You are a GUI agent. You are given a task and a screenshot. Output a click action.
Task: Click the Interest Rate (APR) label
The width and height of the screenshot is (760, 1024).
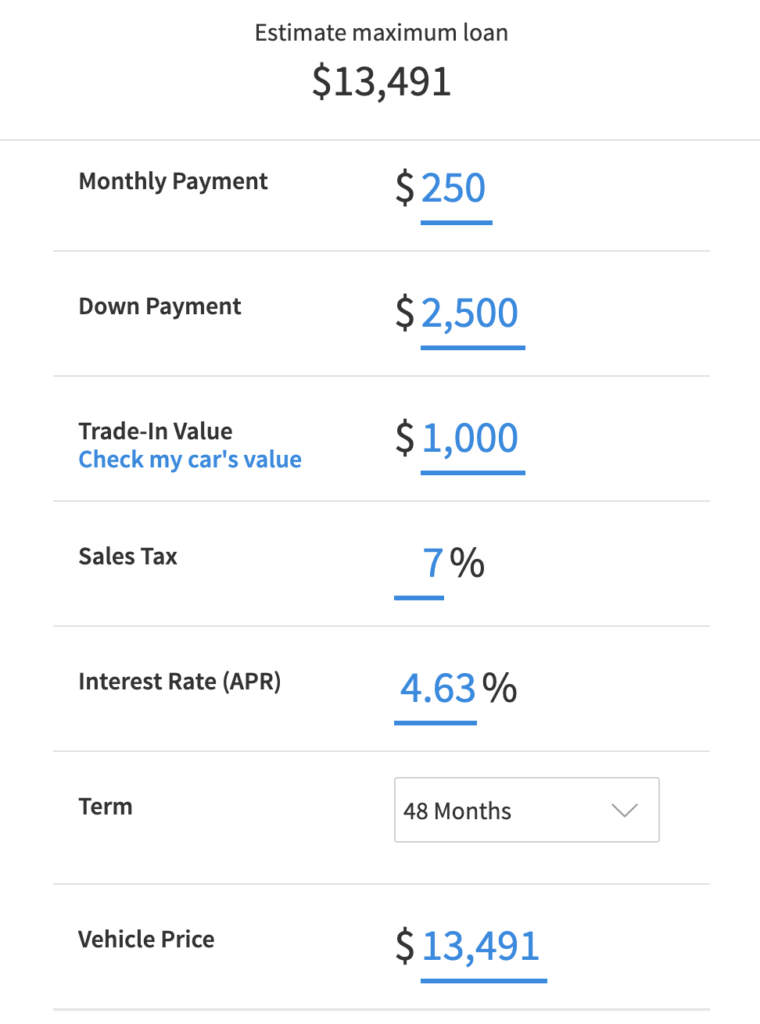pos(180,681)
